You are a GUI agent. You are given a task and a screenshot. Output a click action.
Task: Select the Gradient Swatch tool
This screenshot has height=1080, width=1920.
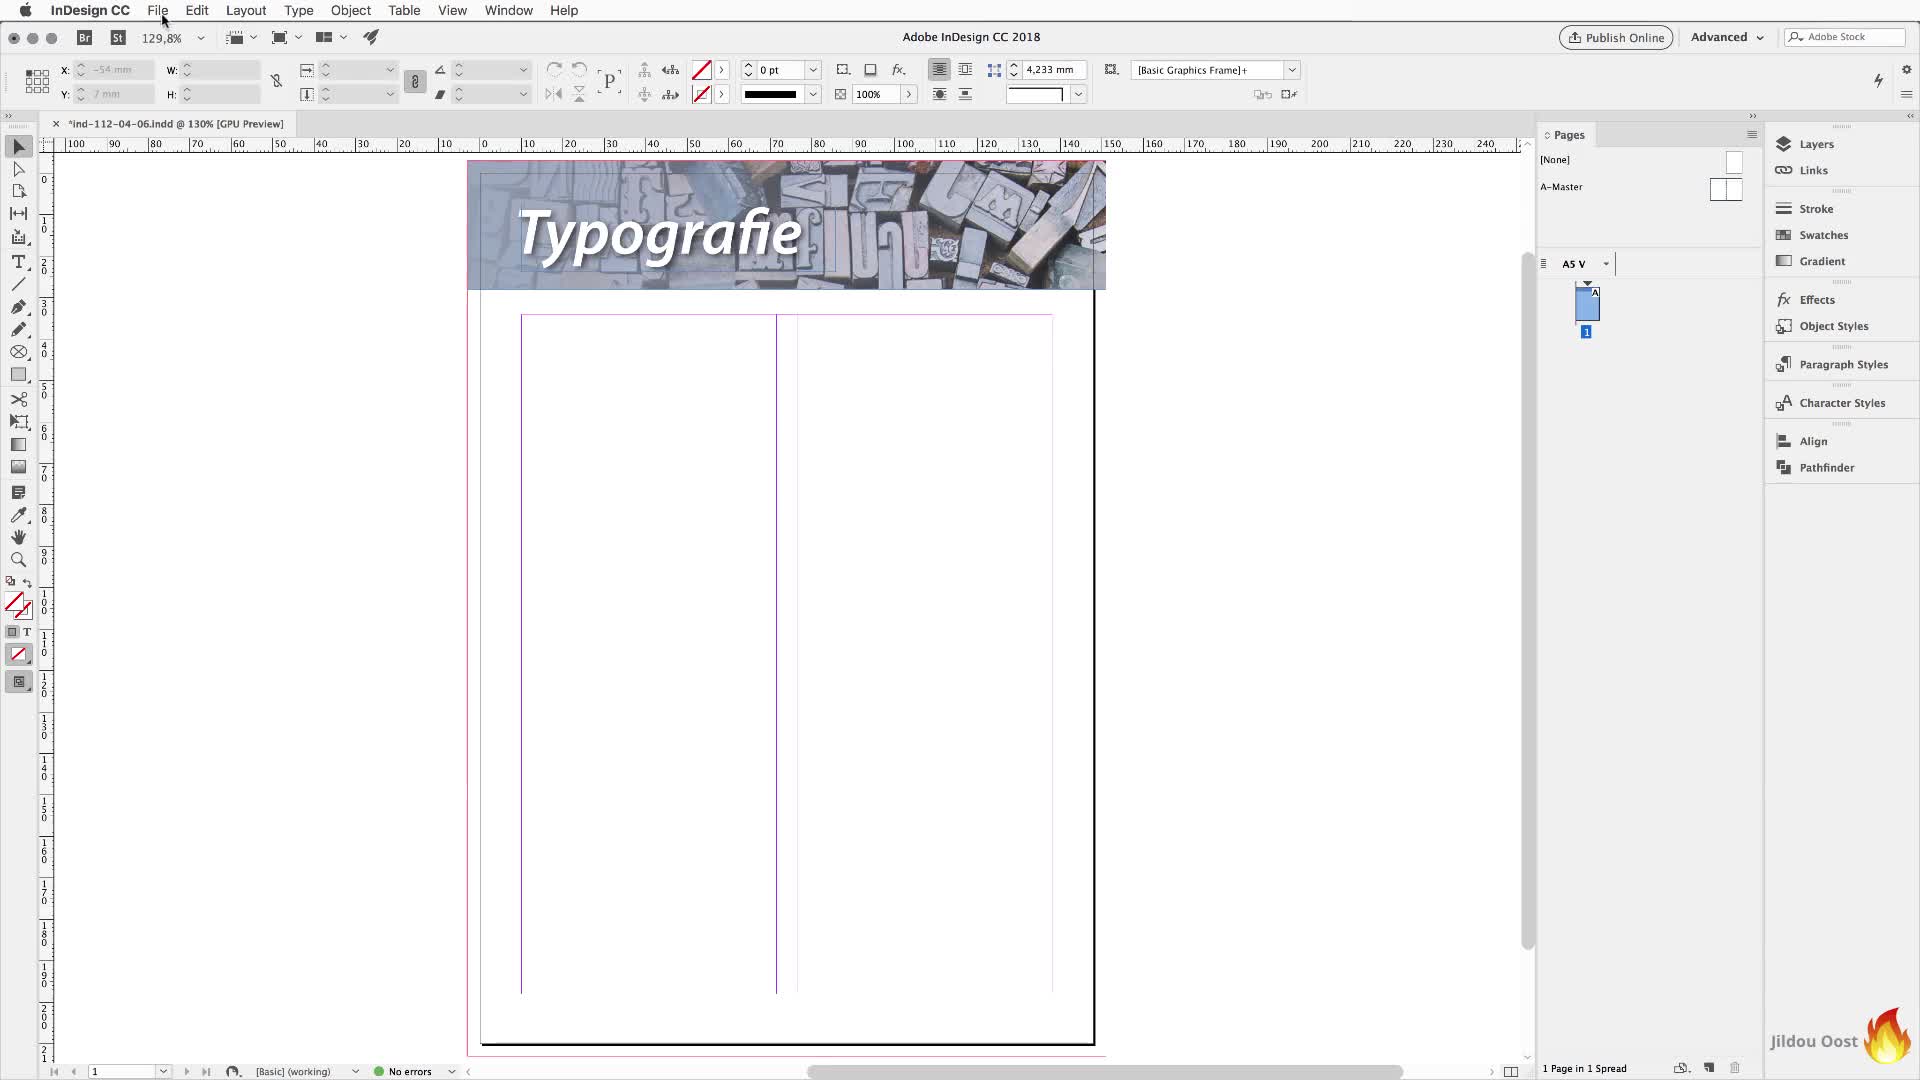tap(18, 445)
